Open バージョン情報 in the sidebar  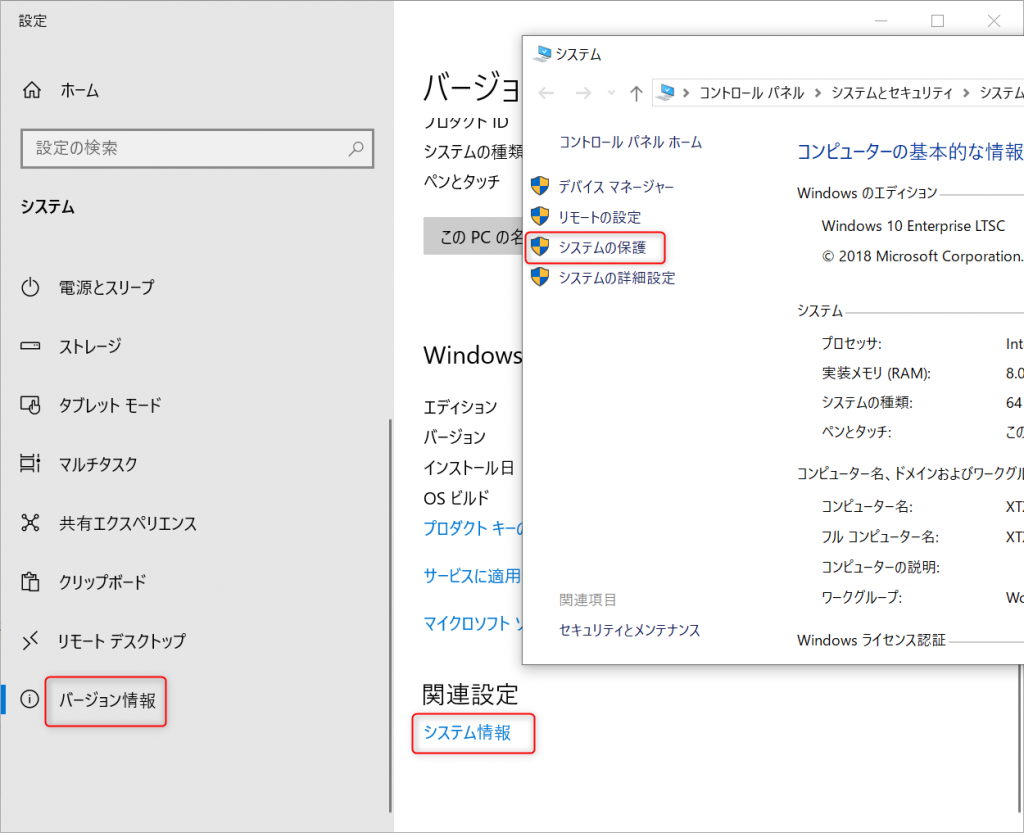tap(107, 700)
